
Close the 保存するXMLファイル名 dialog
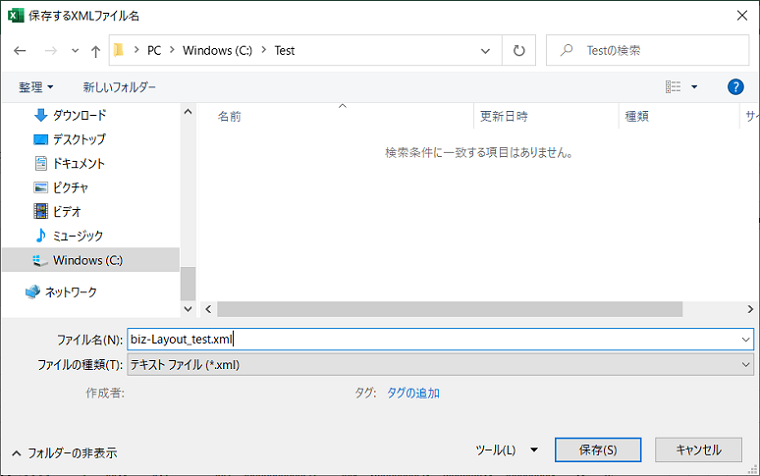(742, 16)
